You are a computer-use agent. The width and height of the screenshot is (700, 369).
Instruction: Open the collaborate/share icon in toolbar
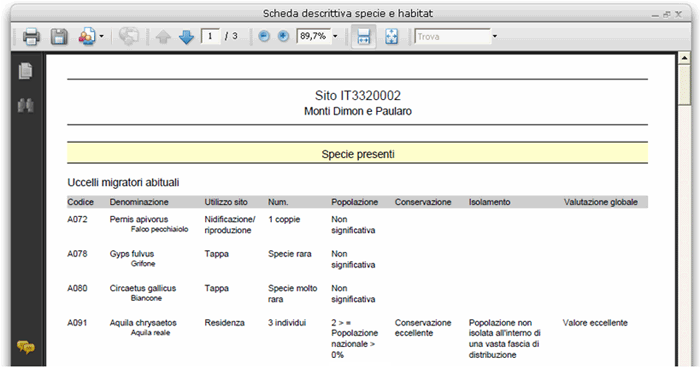point(87,37)
